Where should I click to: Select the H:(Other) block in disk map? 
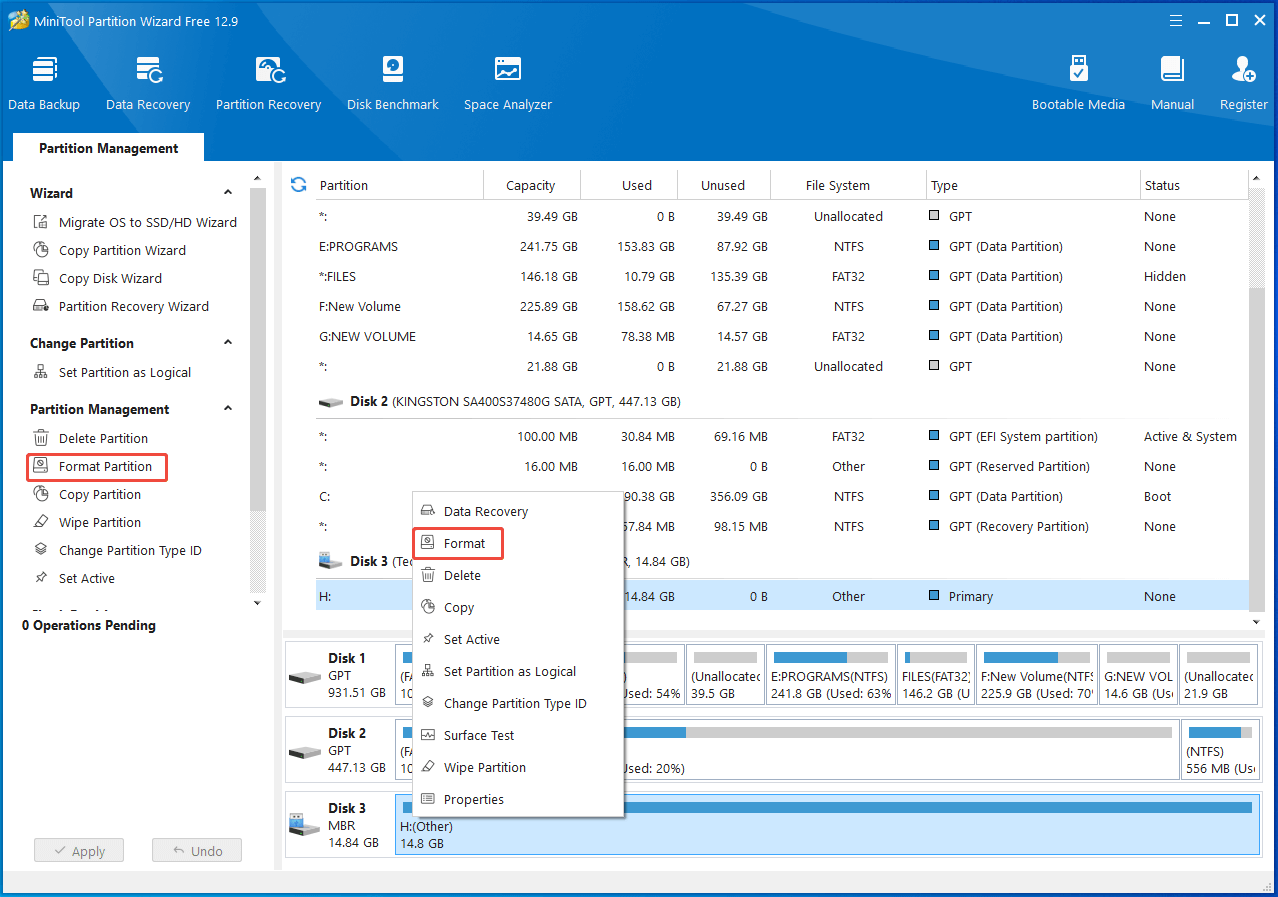828,825
